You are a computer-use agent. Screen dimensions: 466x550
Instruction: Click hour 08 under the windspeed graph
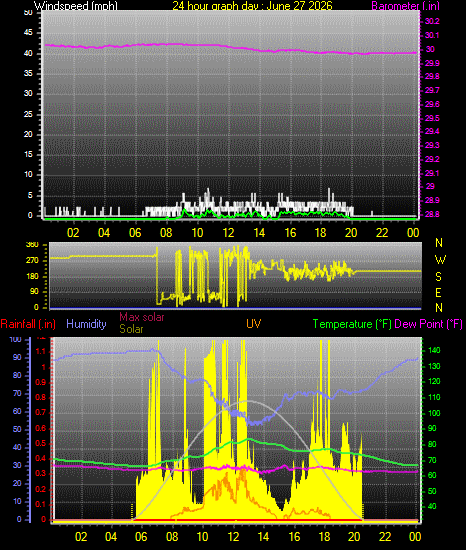pyautogui.click(x=166, y=233)
